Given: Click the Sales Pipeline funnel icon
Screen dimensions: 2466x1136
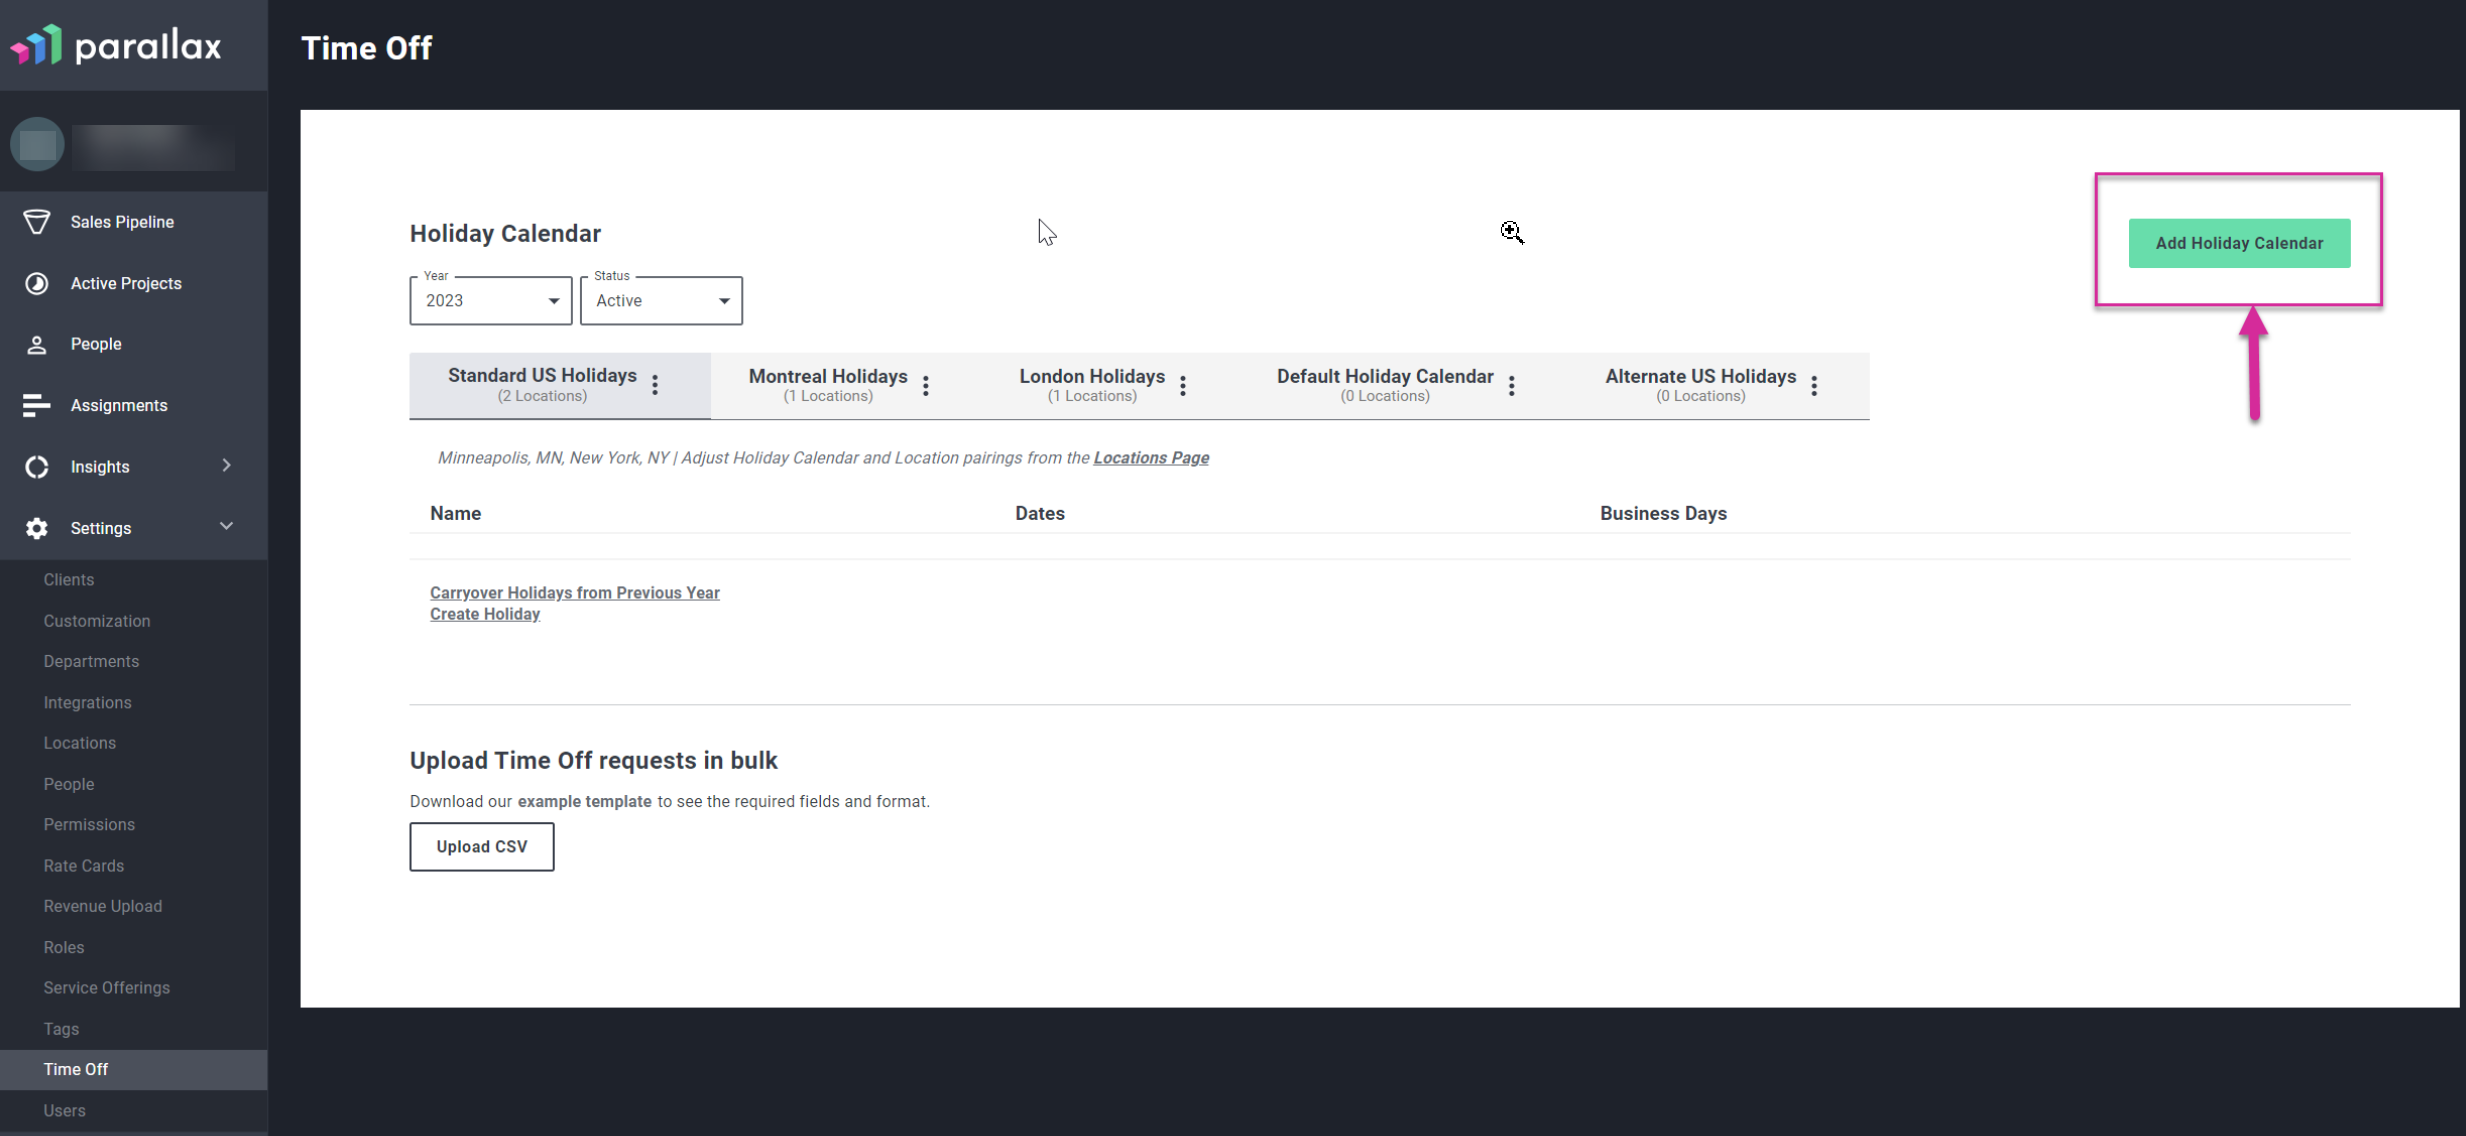Looking at the screenshot, I should coord(37,222).
